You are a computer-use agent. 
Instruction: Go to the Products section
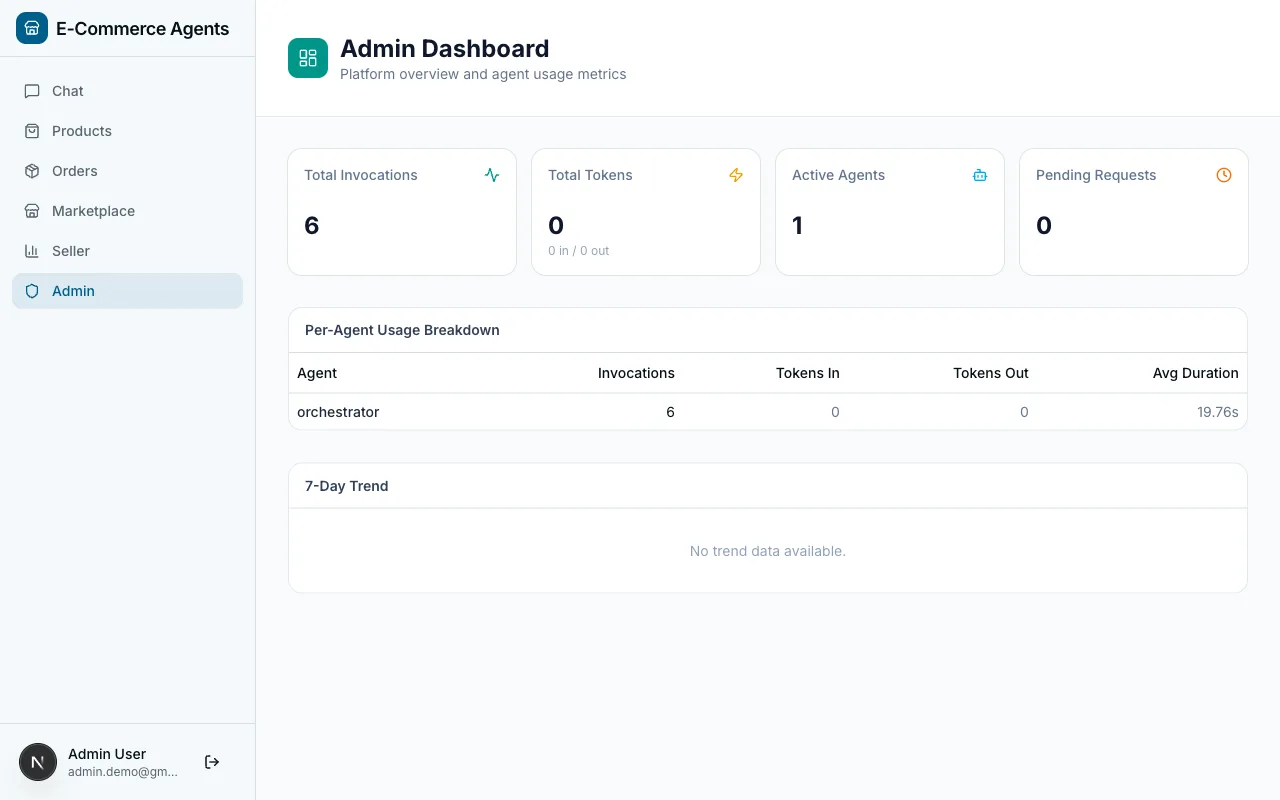[127, 131]
